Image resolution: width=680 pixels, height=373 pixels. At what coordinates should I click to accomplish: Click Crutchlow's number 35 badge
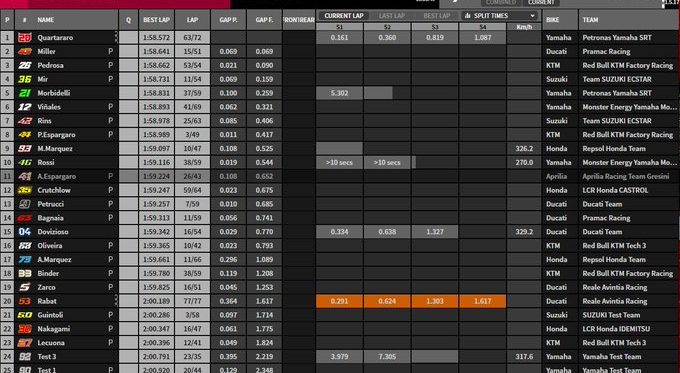25,190
